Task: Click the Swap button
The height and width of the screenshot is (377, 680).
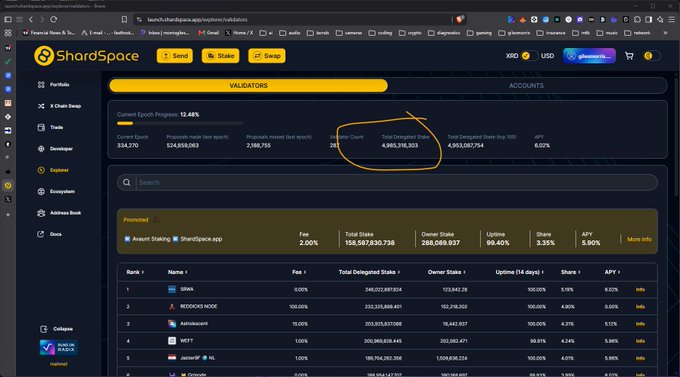Action: coord(267,56)
